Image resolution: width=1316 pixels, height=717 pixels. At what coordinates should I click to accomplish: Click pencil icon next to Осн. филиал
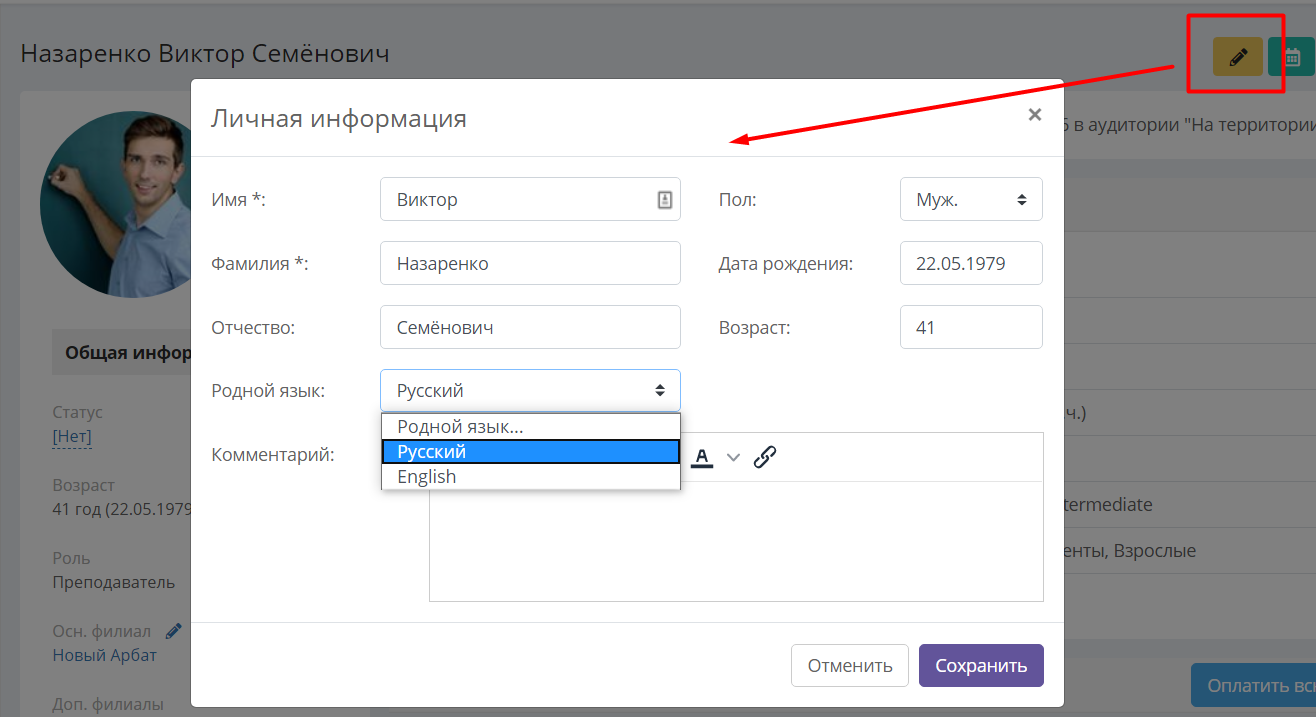(174, 631)
